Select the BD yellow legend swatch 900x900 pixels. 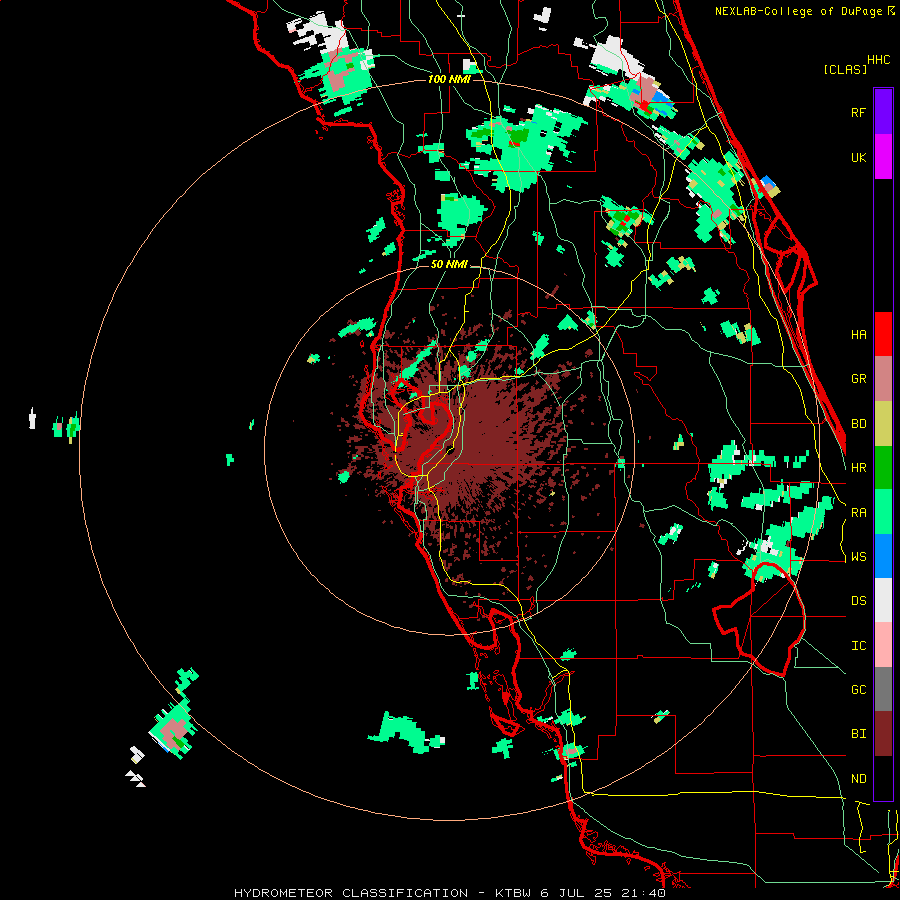coord(883,423)
